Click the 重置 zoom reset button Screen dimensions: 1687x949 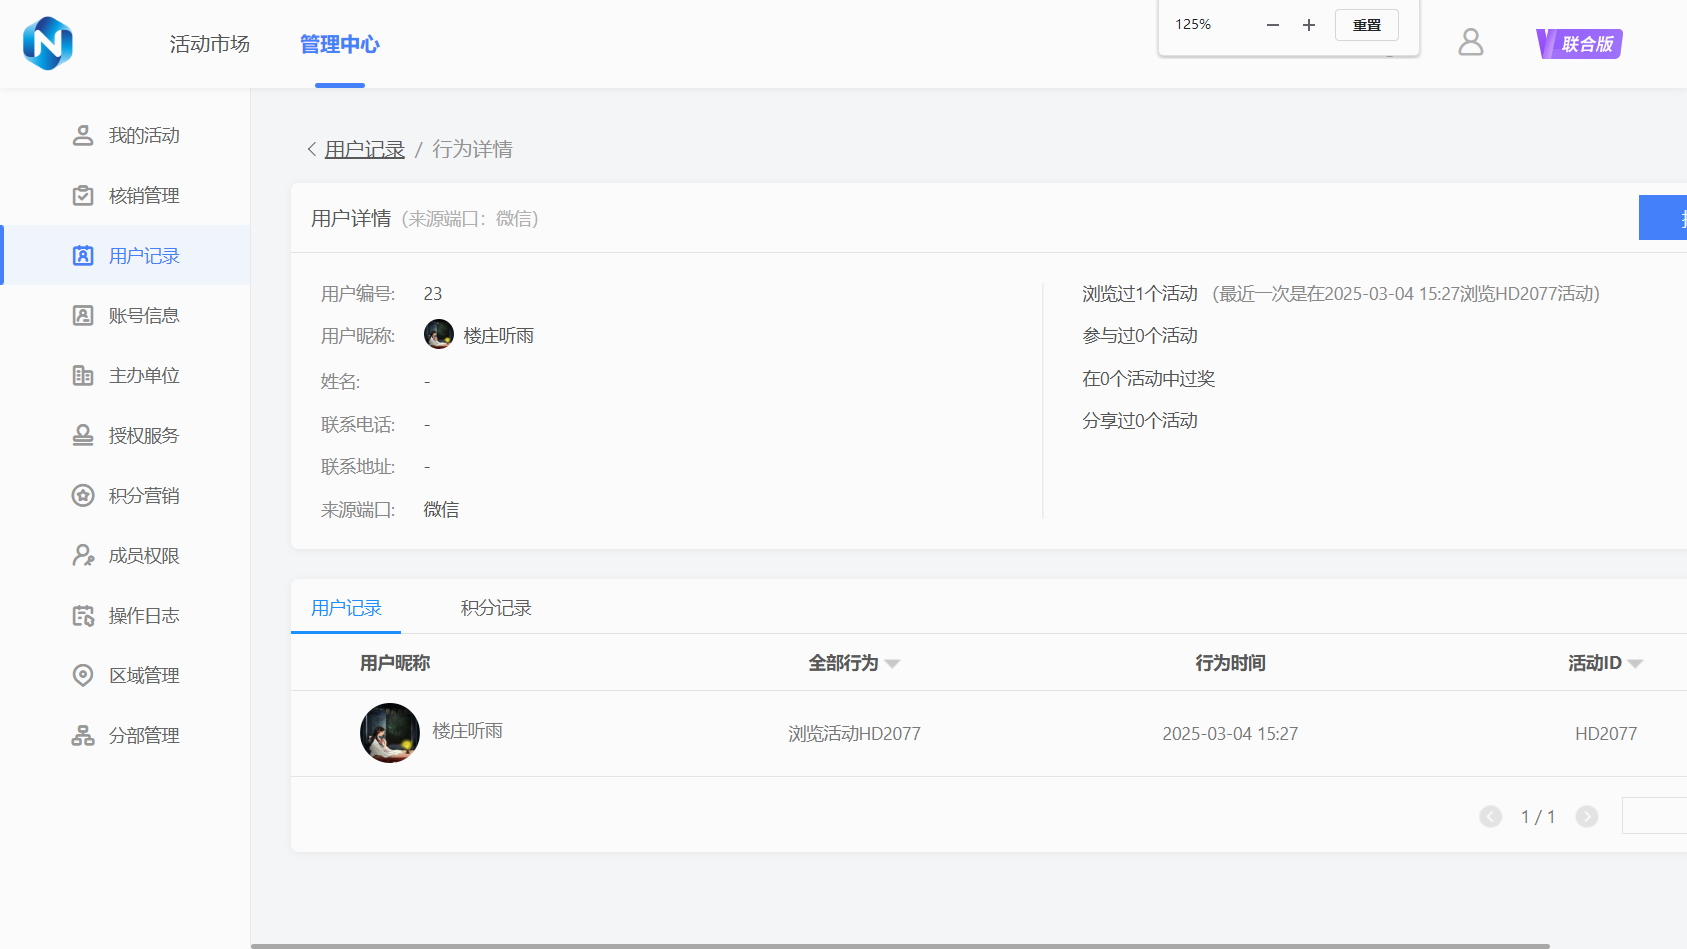tap(1366, 25)
